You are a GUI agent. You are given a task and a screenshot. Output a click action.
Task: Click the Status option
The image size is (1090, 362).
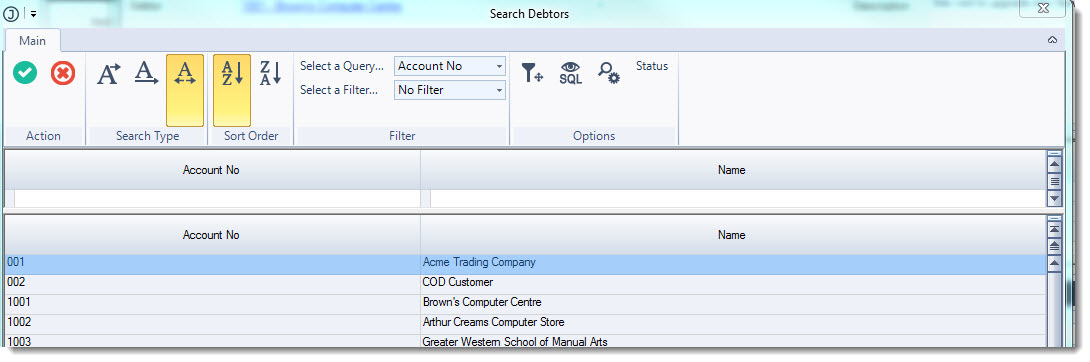click(651, 66)
